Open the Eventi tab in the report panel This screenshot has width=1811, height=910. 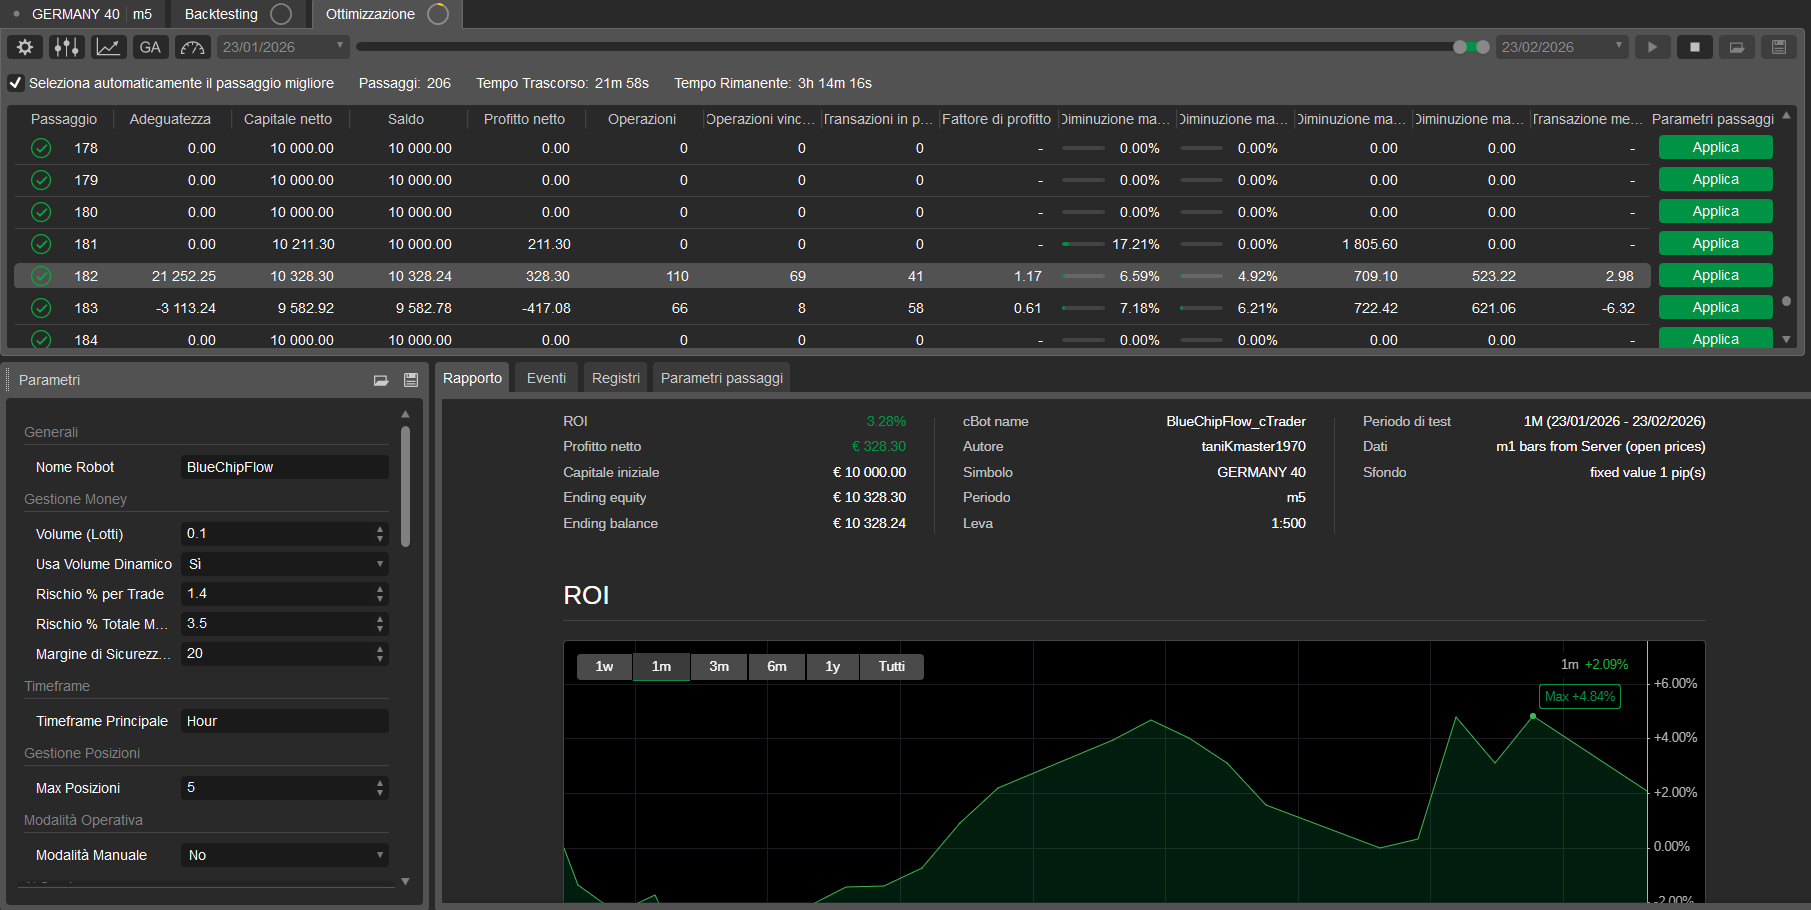(545, 377)
